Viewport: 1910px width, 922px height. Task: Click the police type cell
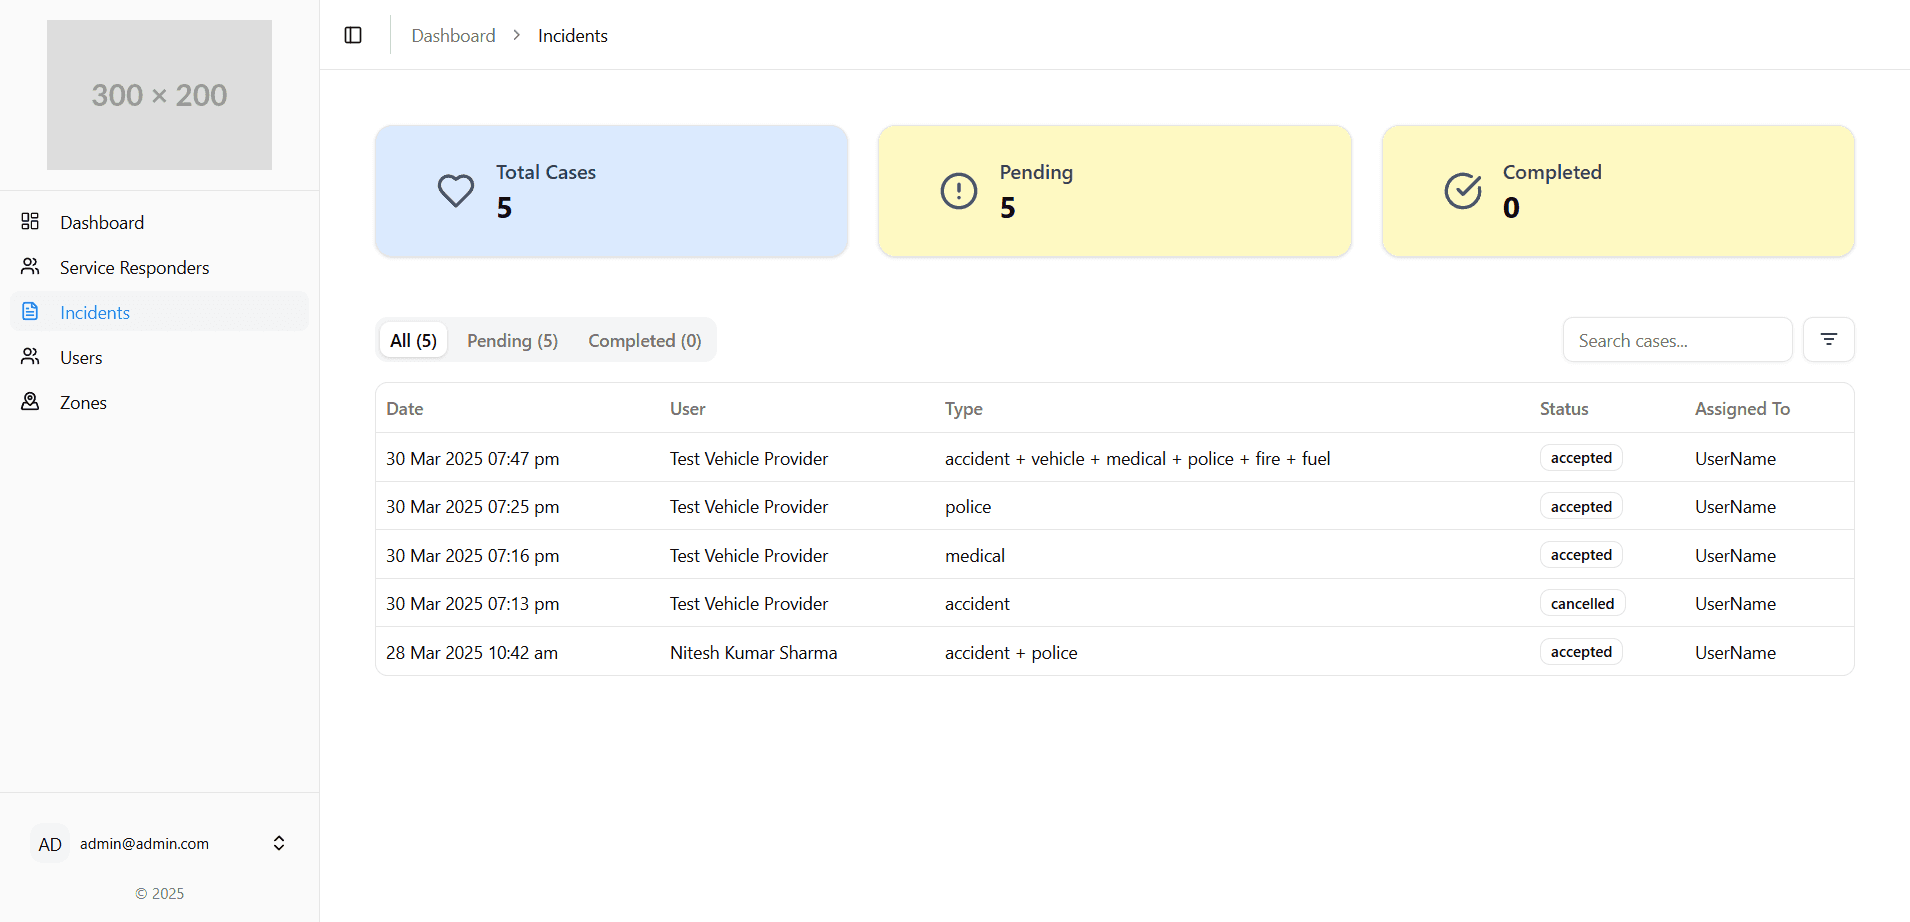point(968,506)
